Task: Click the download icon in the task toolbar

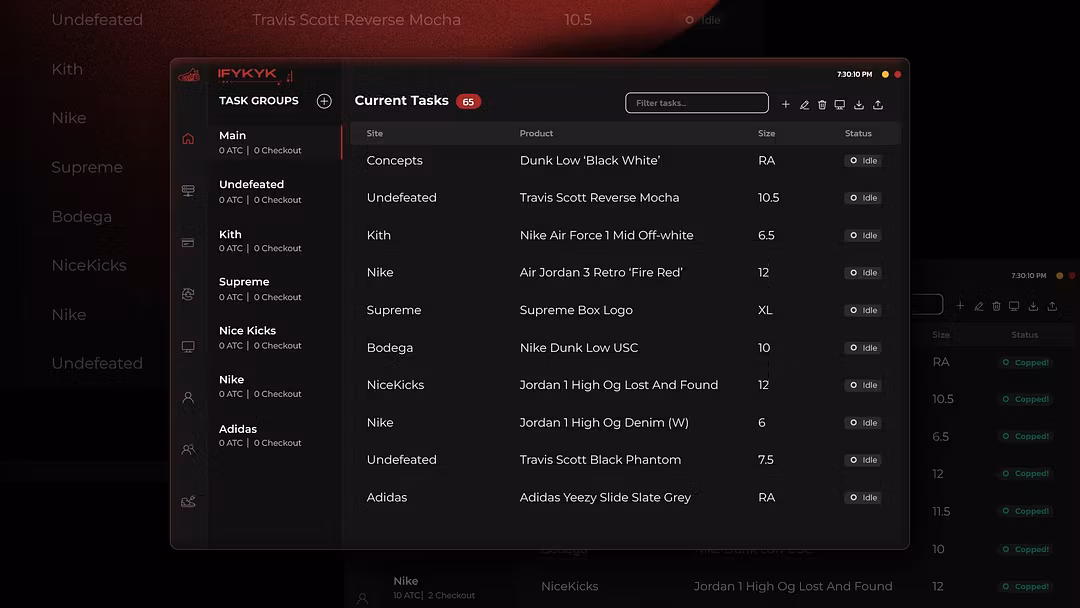Action: [859, 104]
